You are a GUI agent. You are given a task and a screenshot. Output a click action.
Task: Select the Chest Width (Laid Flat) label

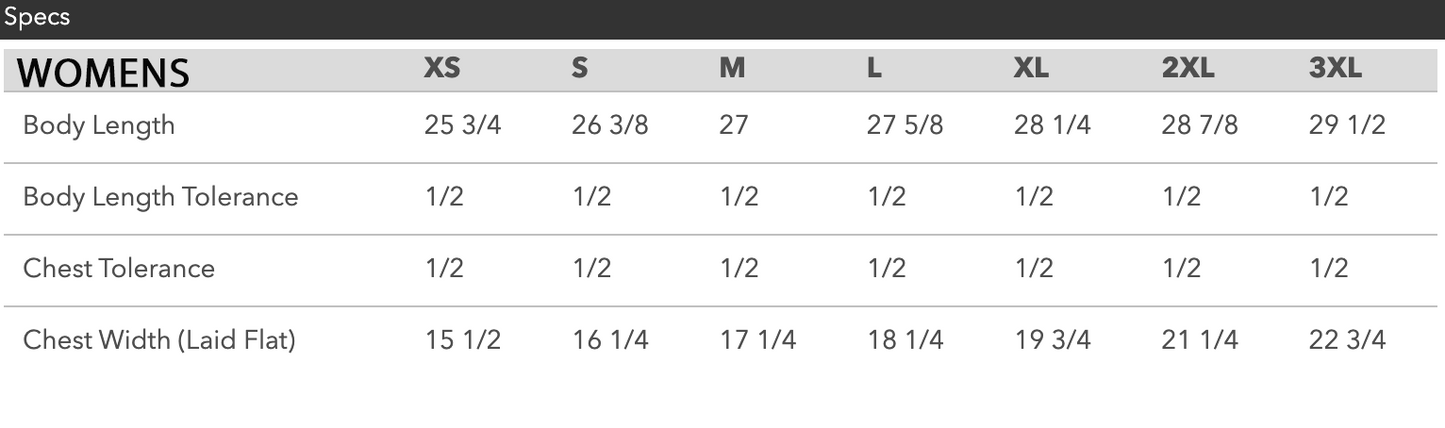click(159, 340)
